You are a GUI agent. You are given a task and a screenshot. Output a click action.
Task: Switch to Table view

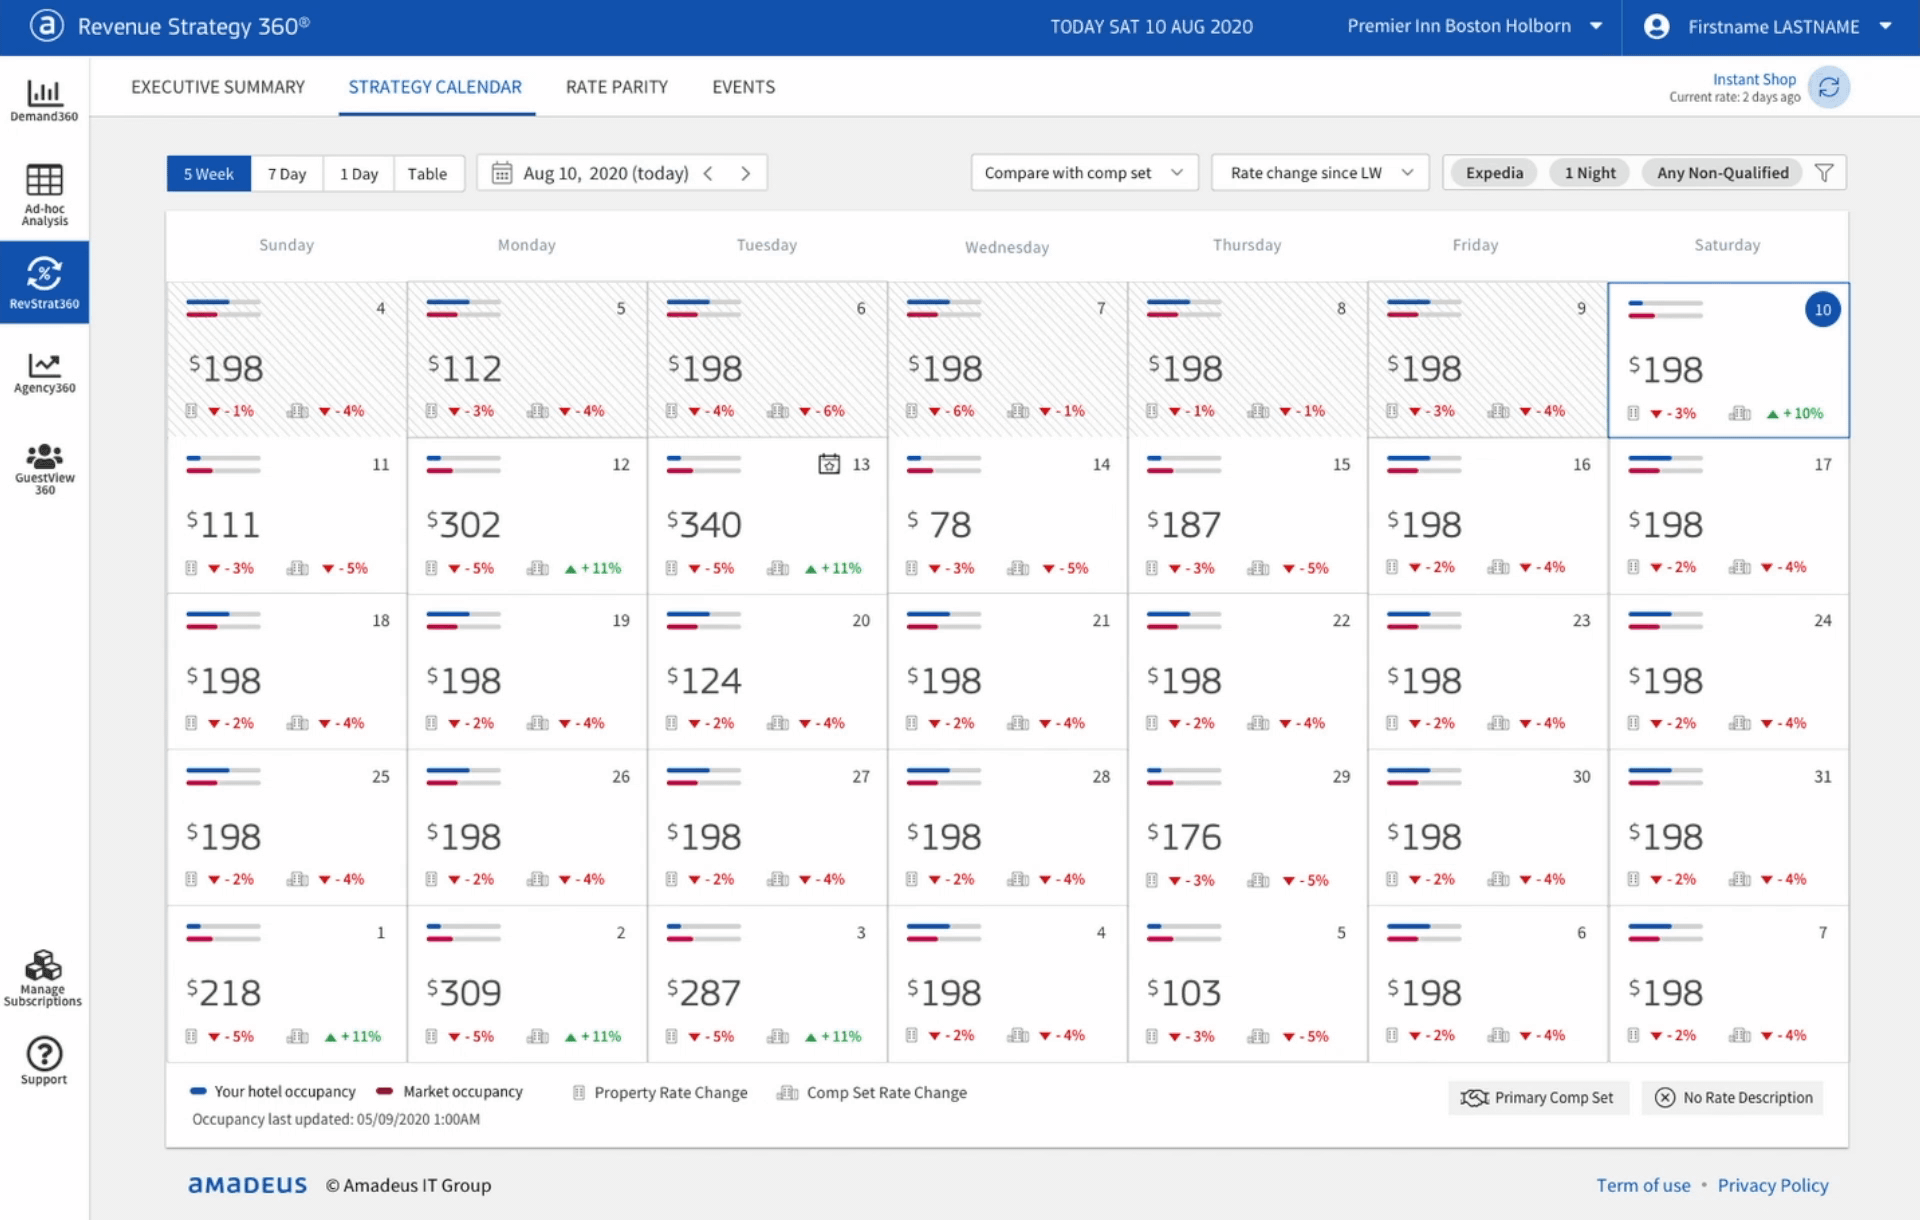coord(427,174)
